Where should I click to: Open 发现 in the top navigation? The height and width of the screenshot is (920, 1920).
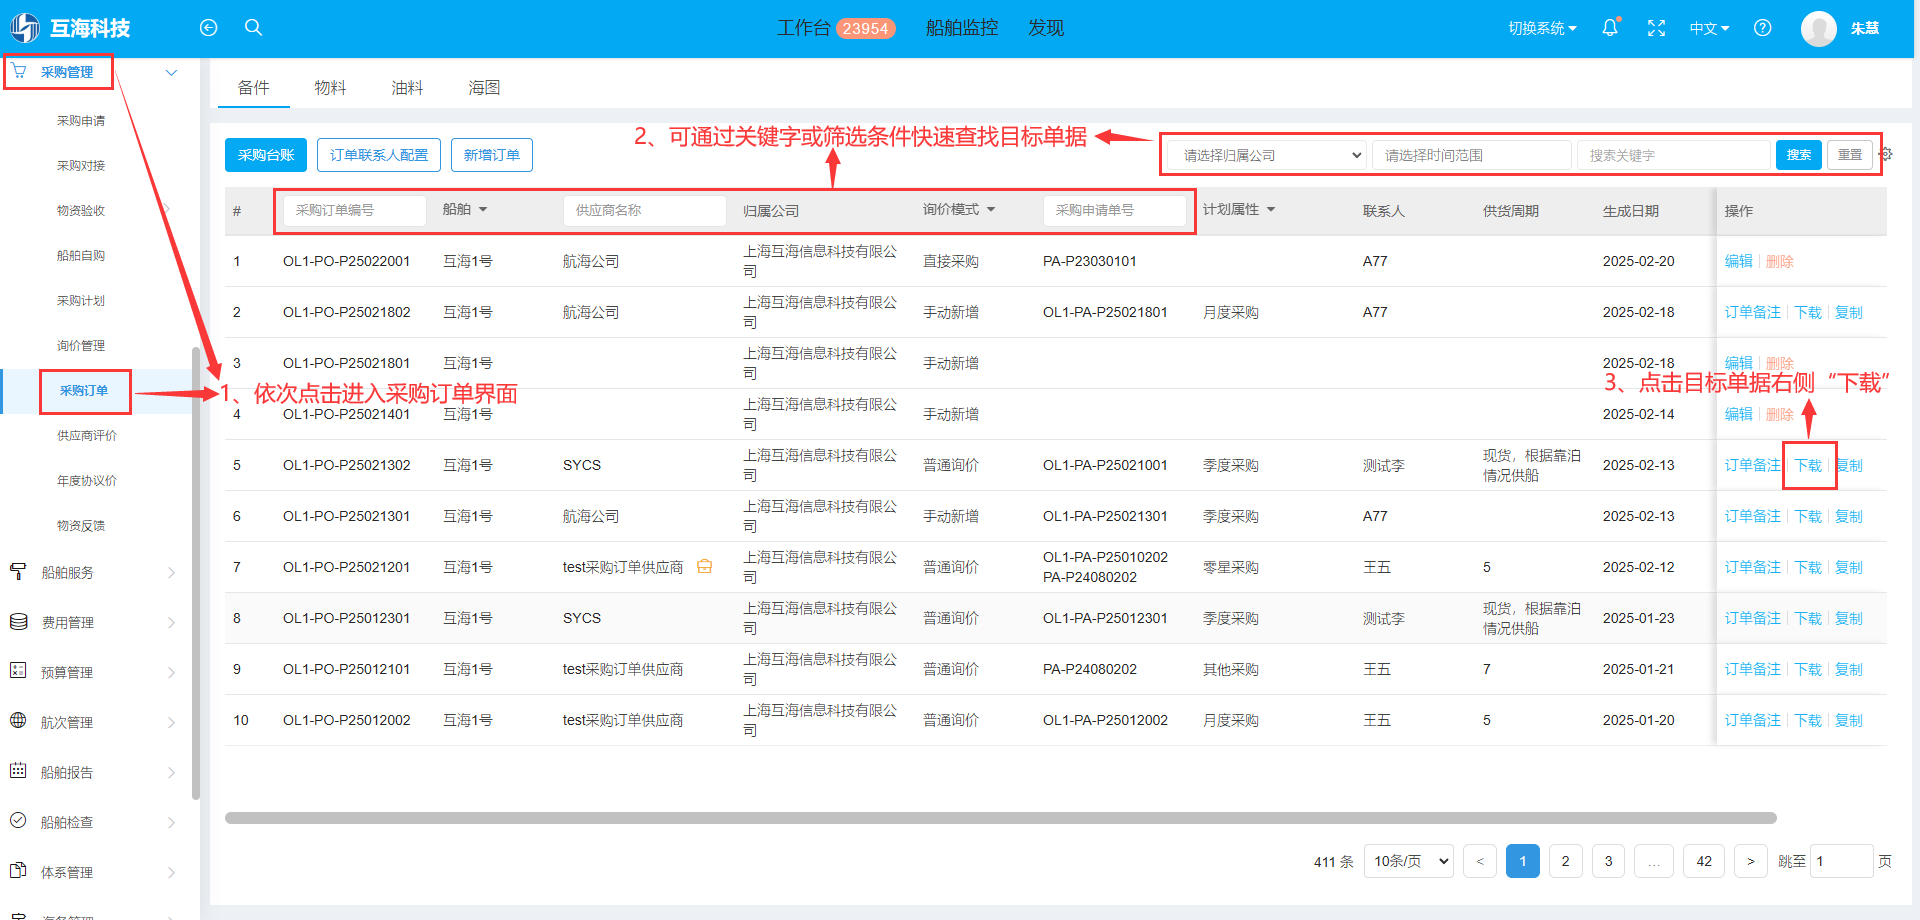pyautogui.click(x=1046, y=28)
